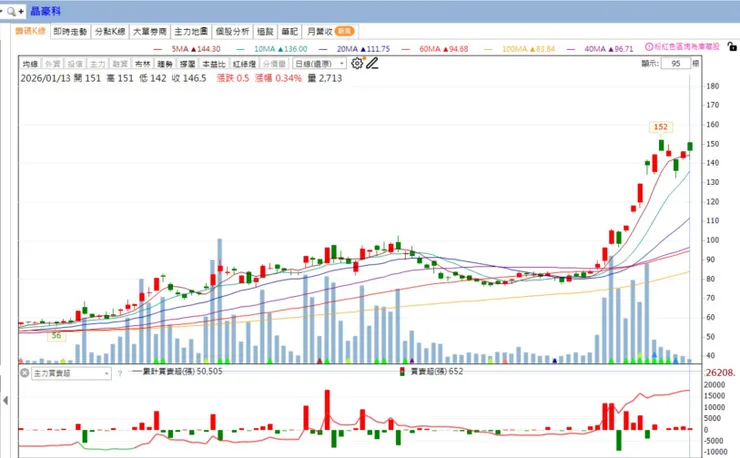Open the dropdown arrow before search icon
Viewport: 740px width, 458px height.
pos(2,11)
